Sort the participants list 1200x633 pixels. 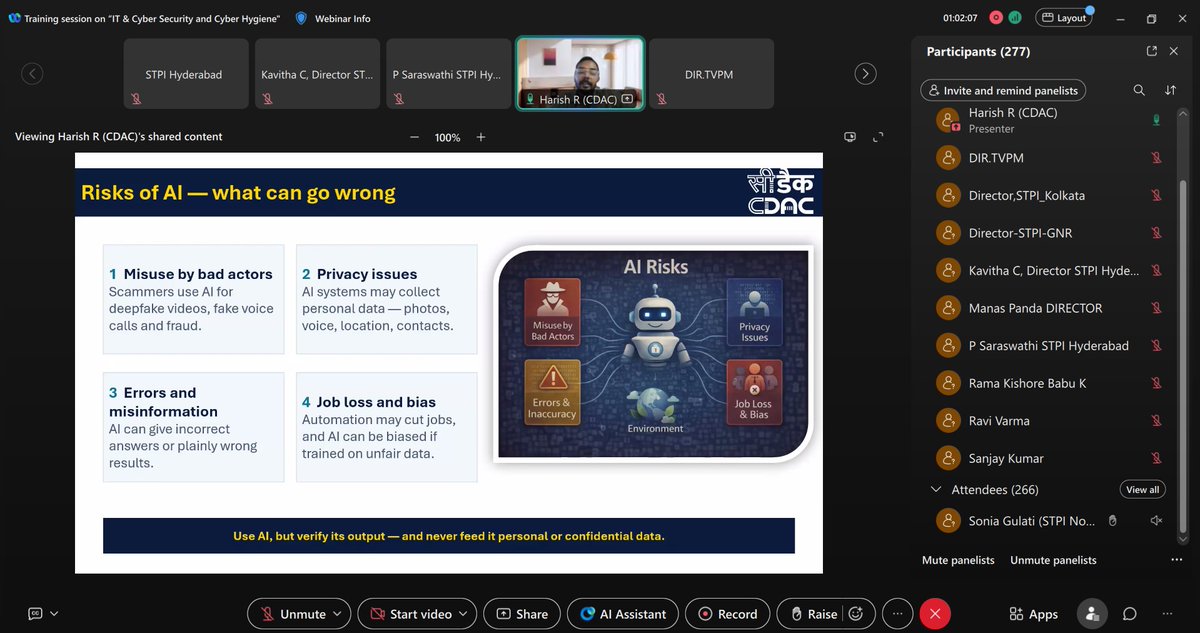[x=1171, y=90]
